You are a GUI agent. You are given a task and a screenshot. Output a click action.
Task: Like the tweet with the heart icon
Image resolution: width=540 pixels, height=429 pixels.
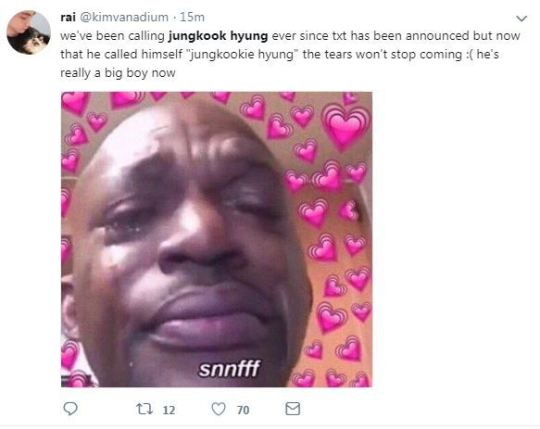point(218,409)
